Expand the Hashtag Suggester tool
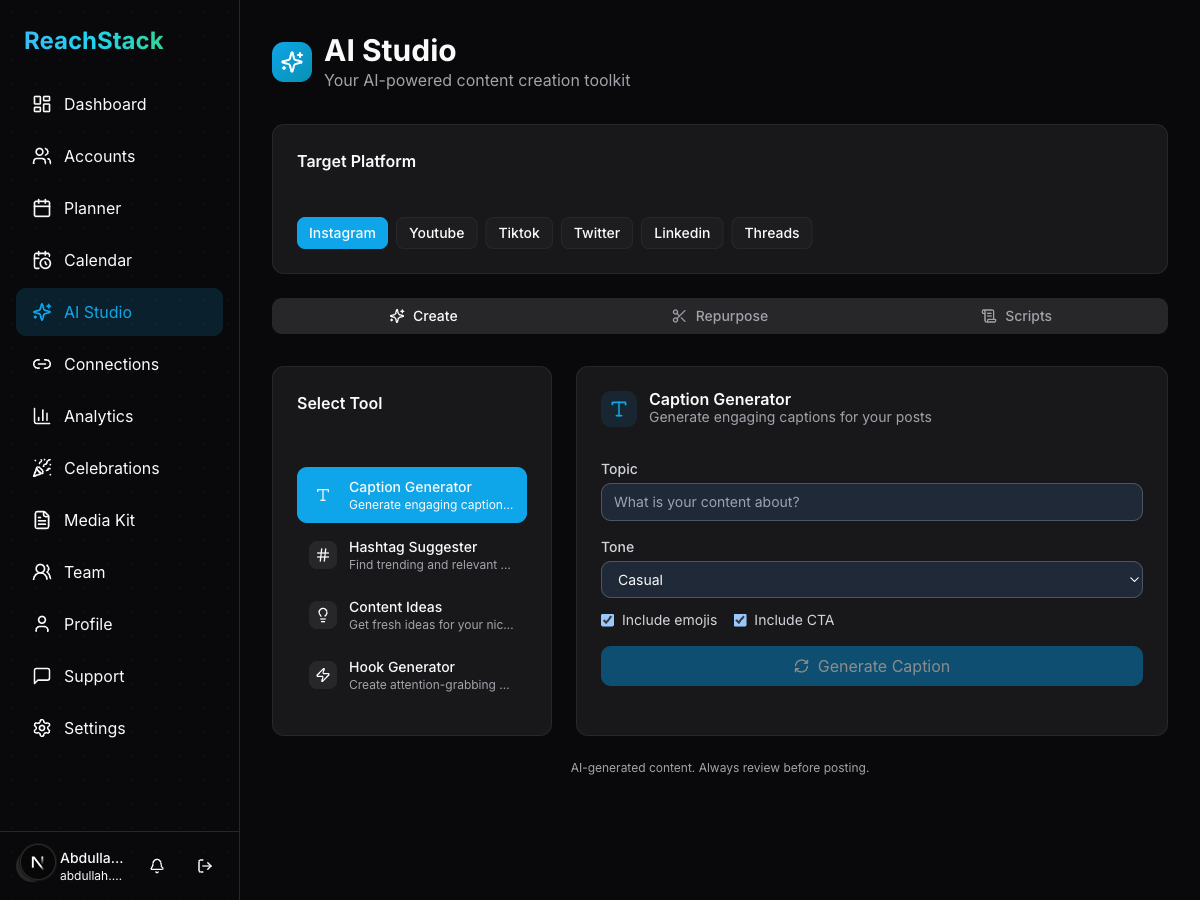 pos(412,555)
